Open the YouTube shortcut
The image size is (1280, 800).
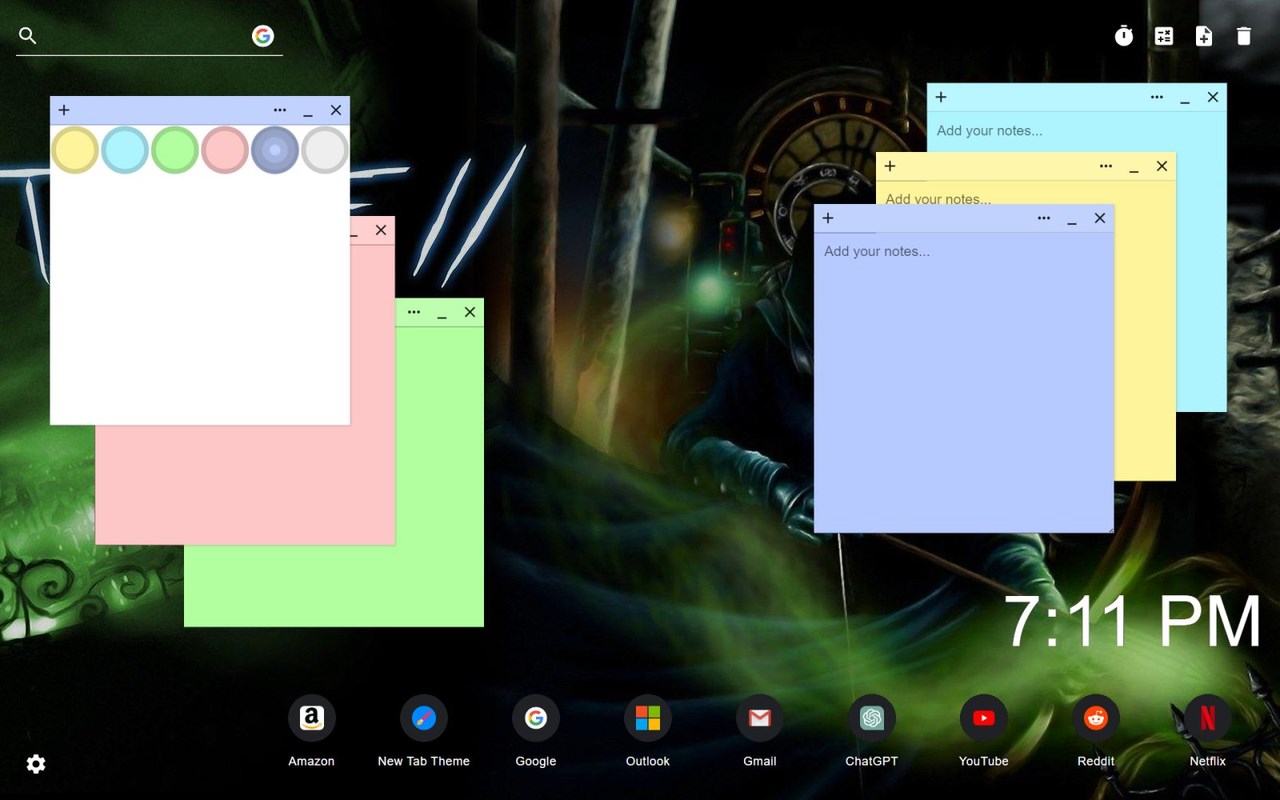(x=984, y=718)
